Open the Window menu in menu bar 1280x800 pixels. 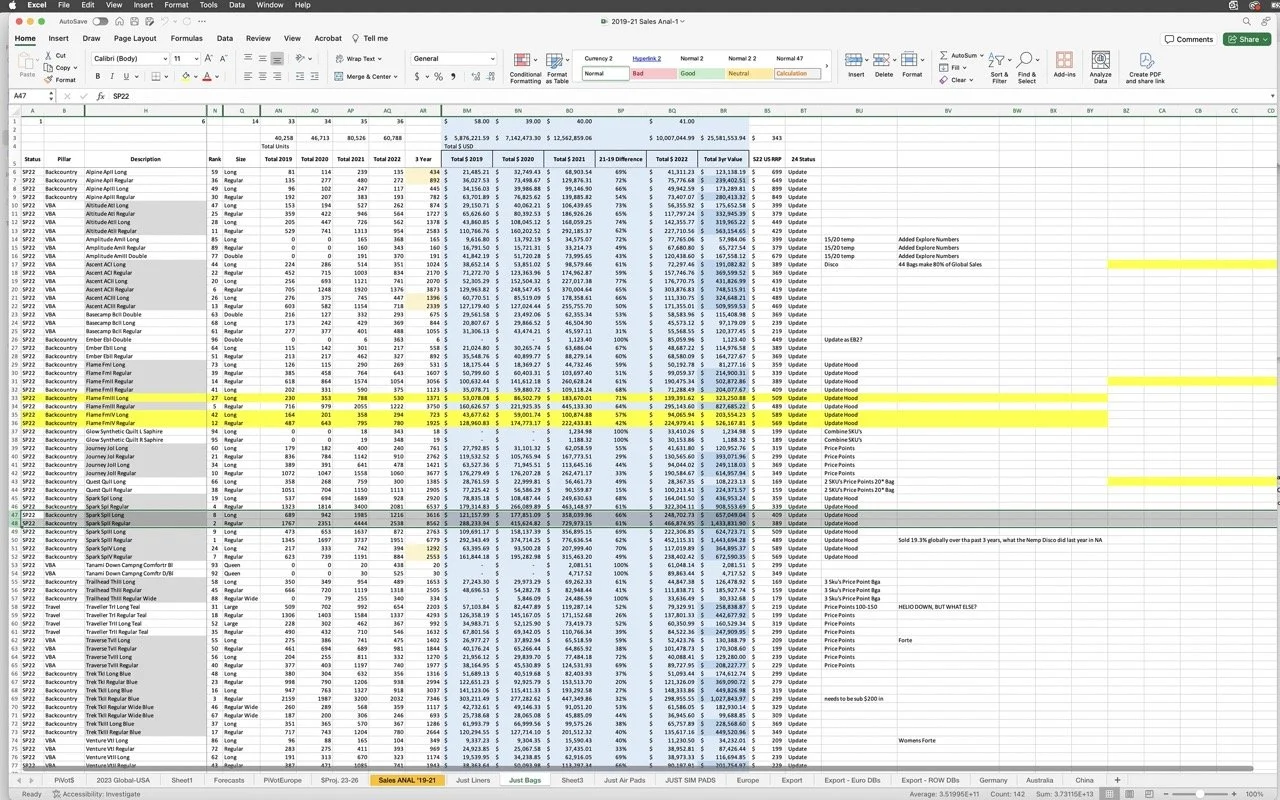coord(269,5)
